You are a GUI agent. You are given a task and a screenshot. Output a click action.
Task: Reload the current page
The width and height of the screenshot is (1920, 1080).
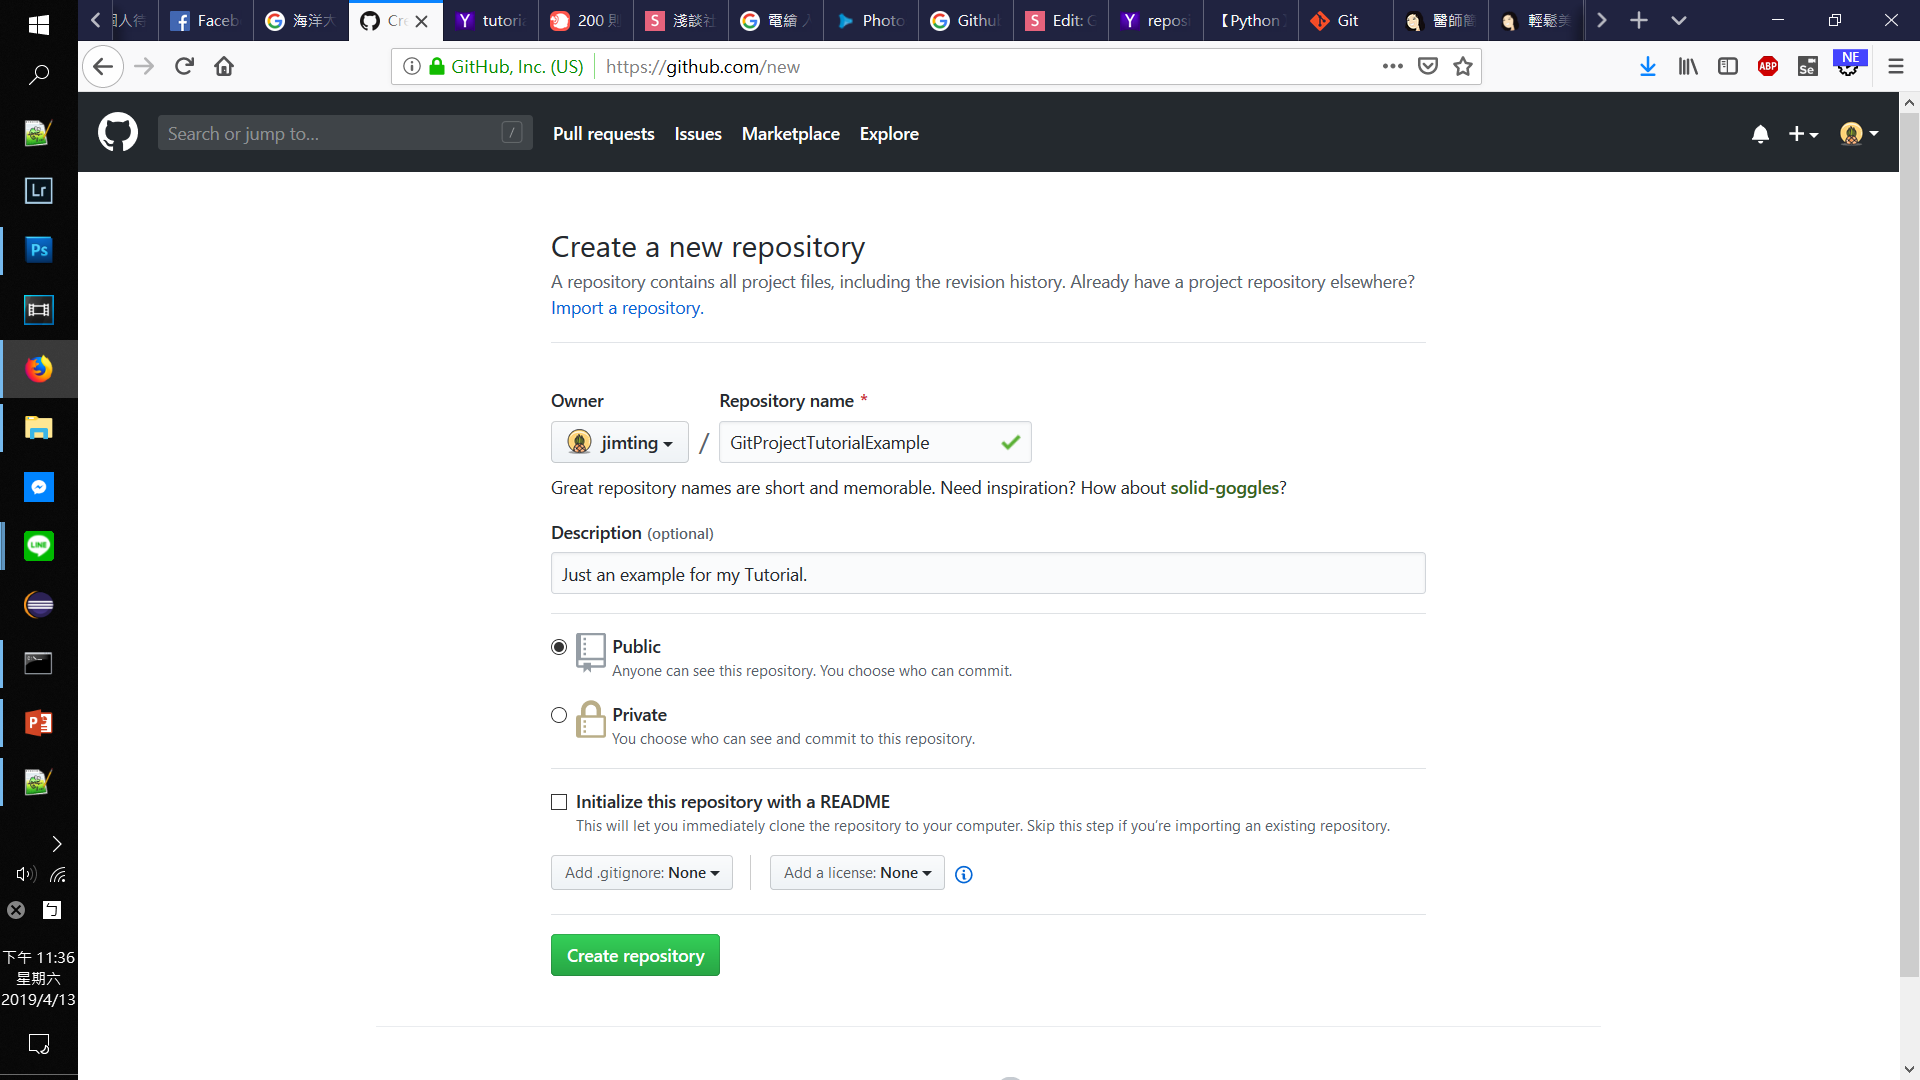(184, 66)
